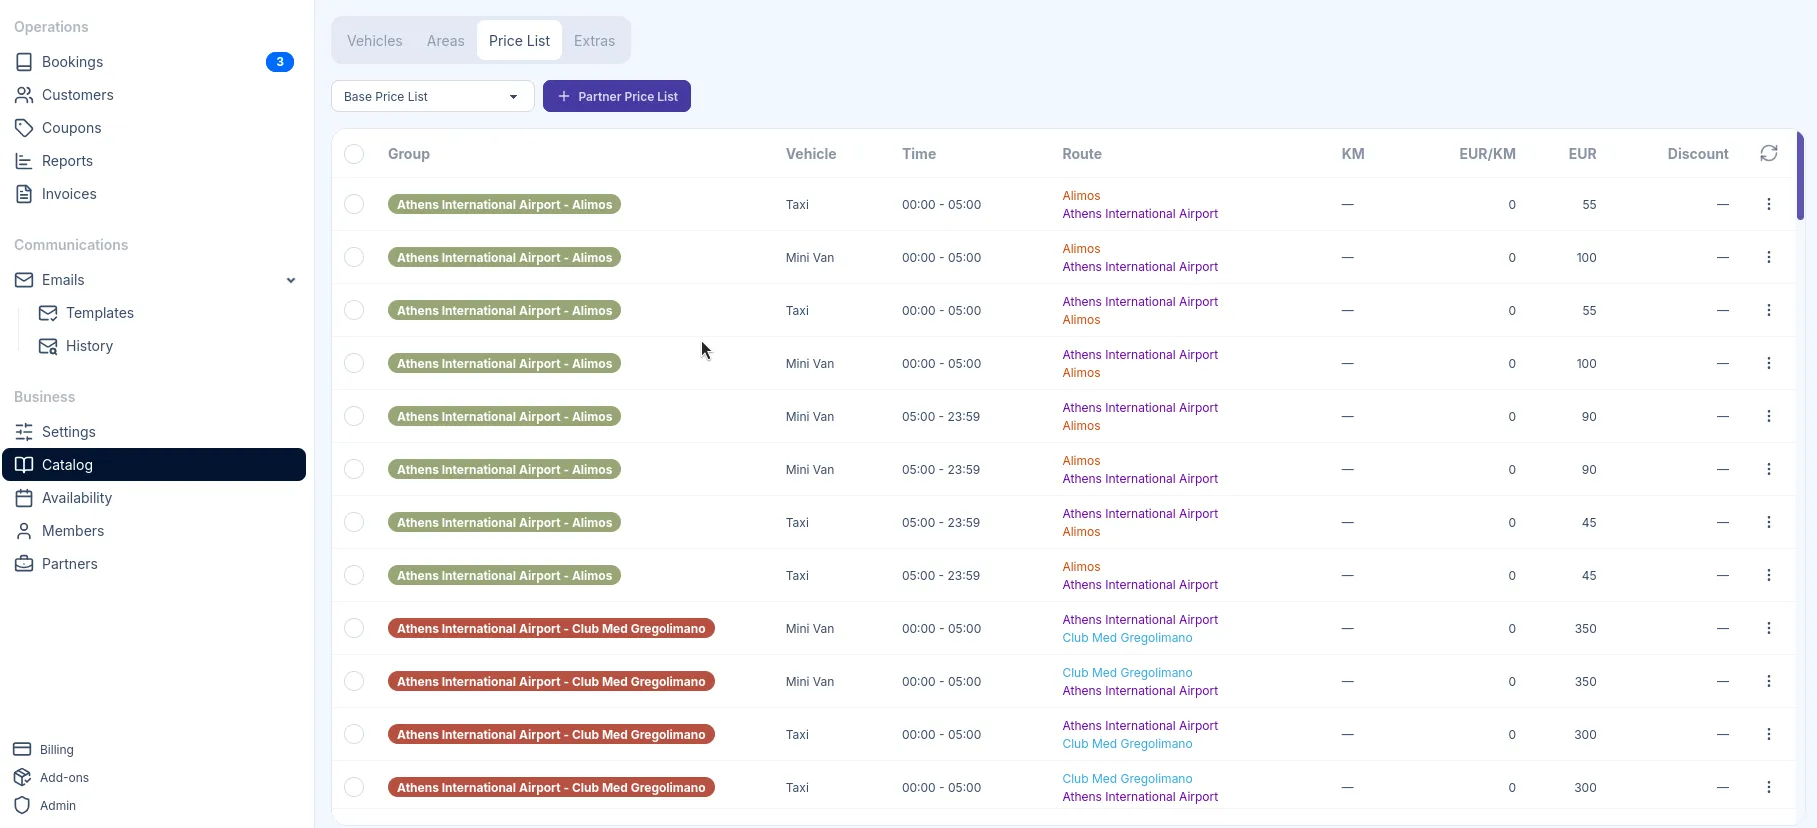This screenshot has width=1817, height=828.
Task: Switch to the Vehicles tab
Action: point(375,41)
